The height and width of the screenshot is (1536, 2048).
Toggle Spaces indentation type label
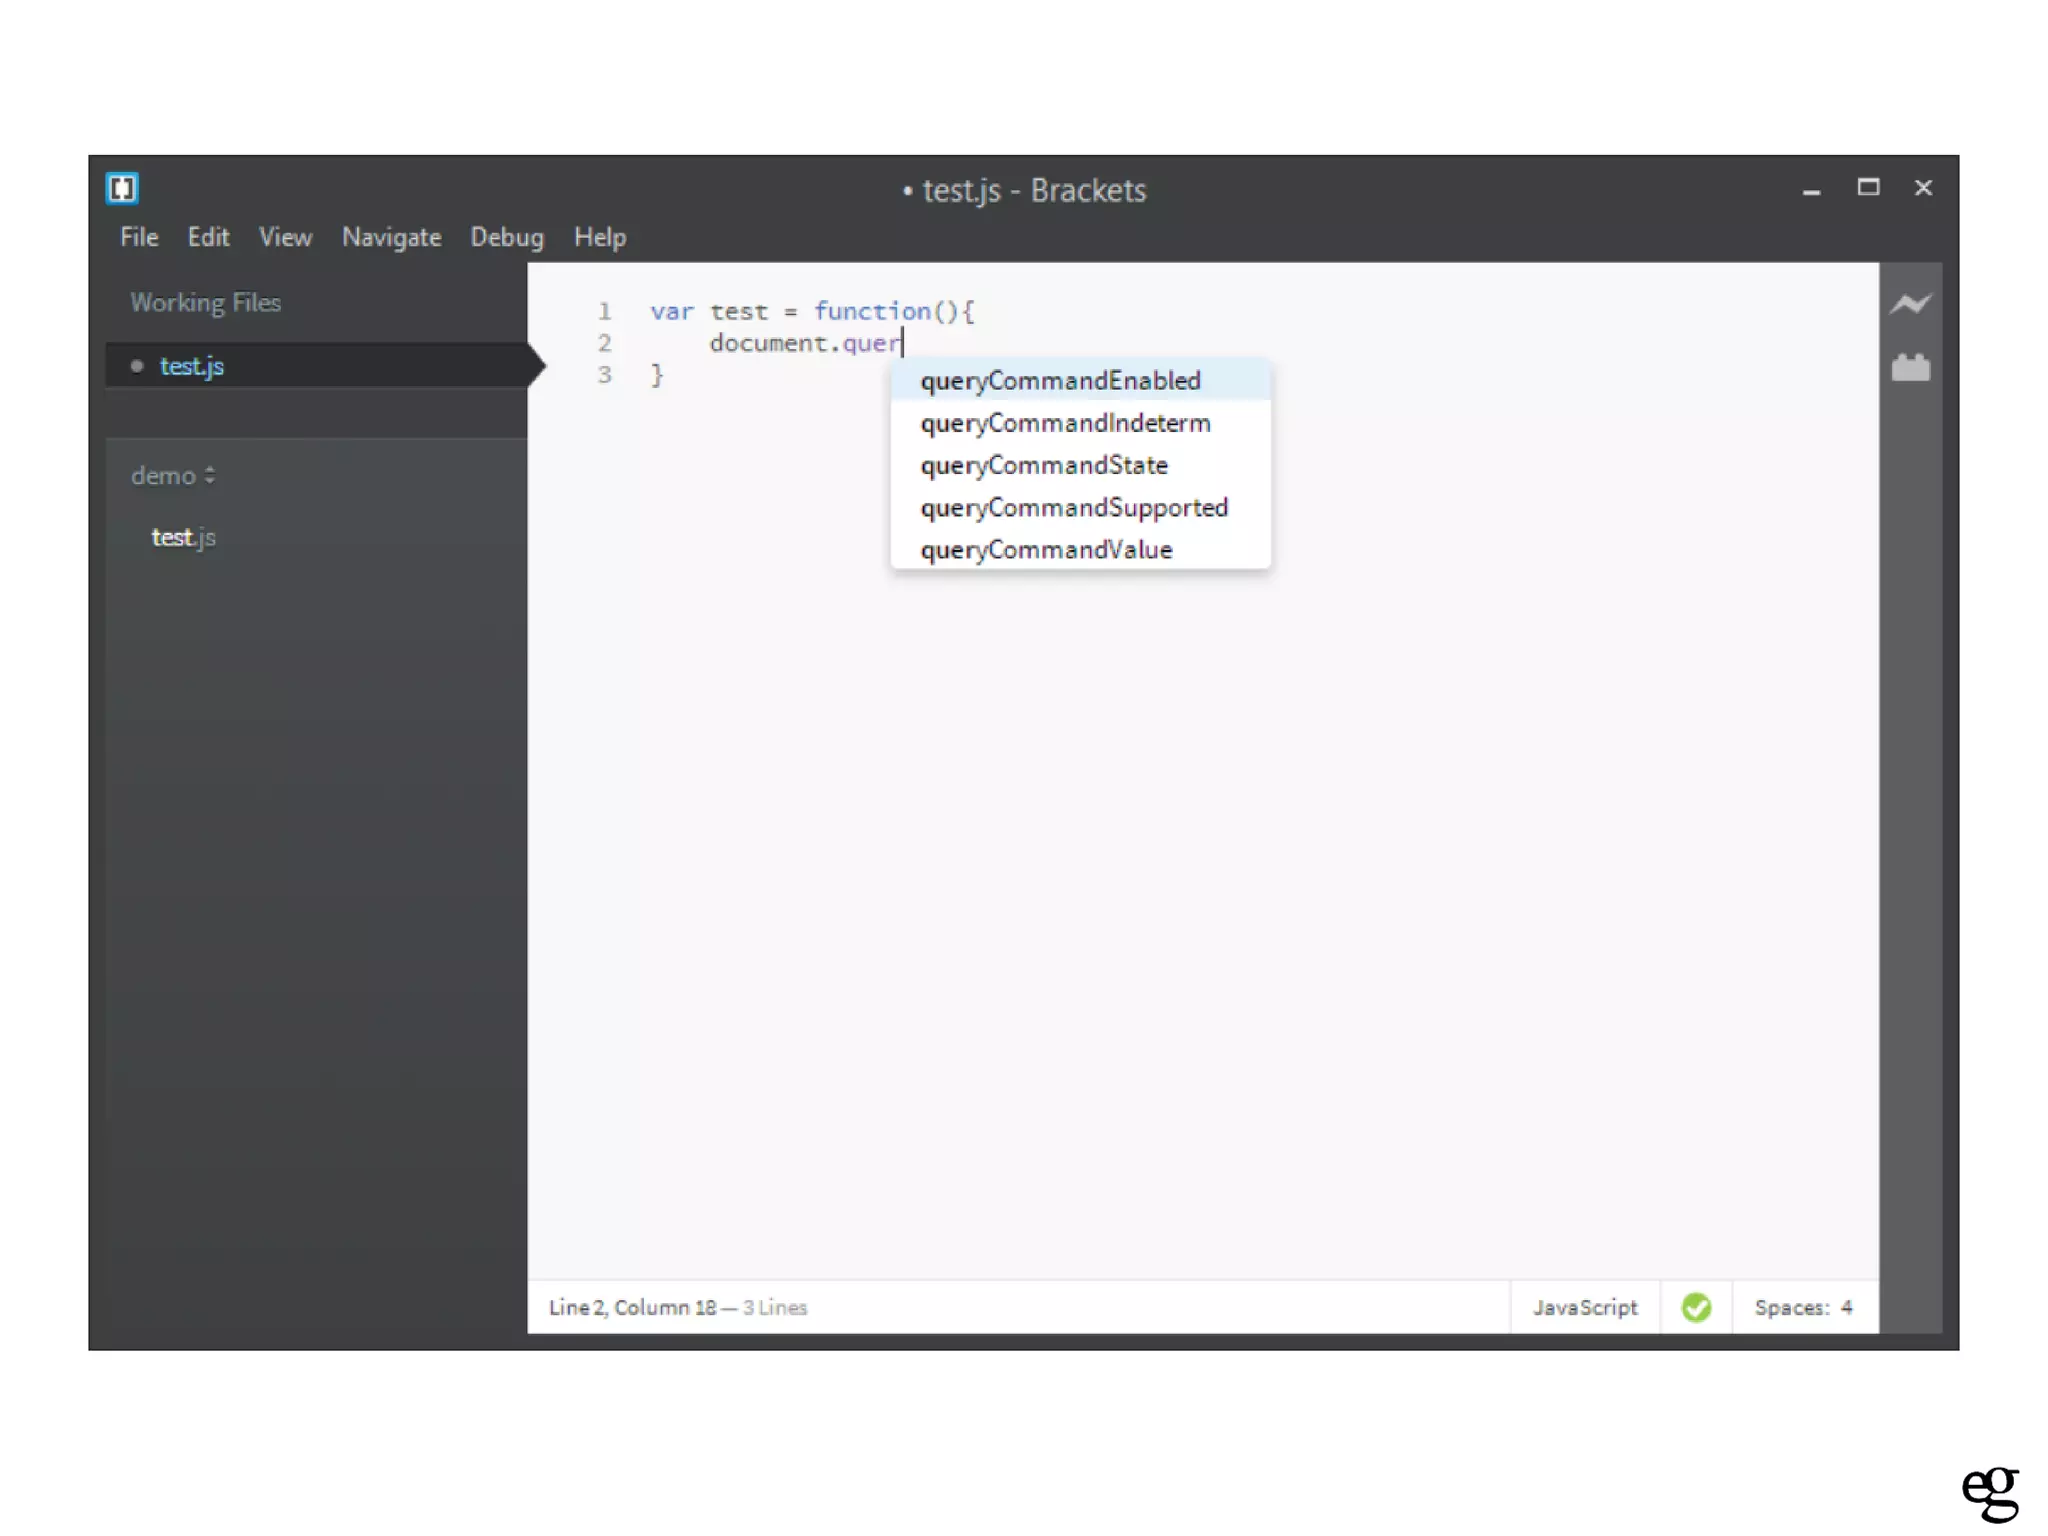click(1791, 1307)
